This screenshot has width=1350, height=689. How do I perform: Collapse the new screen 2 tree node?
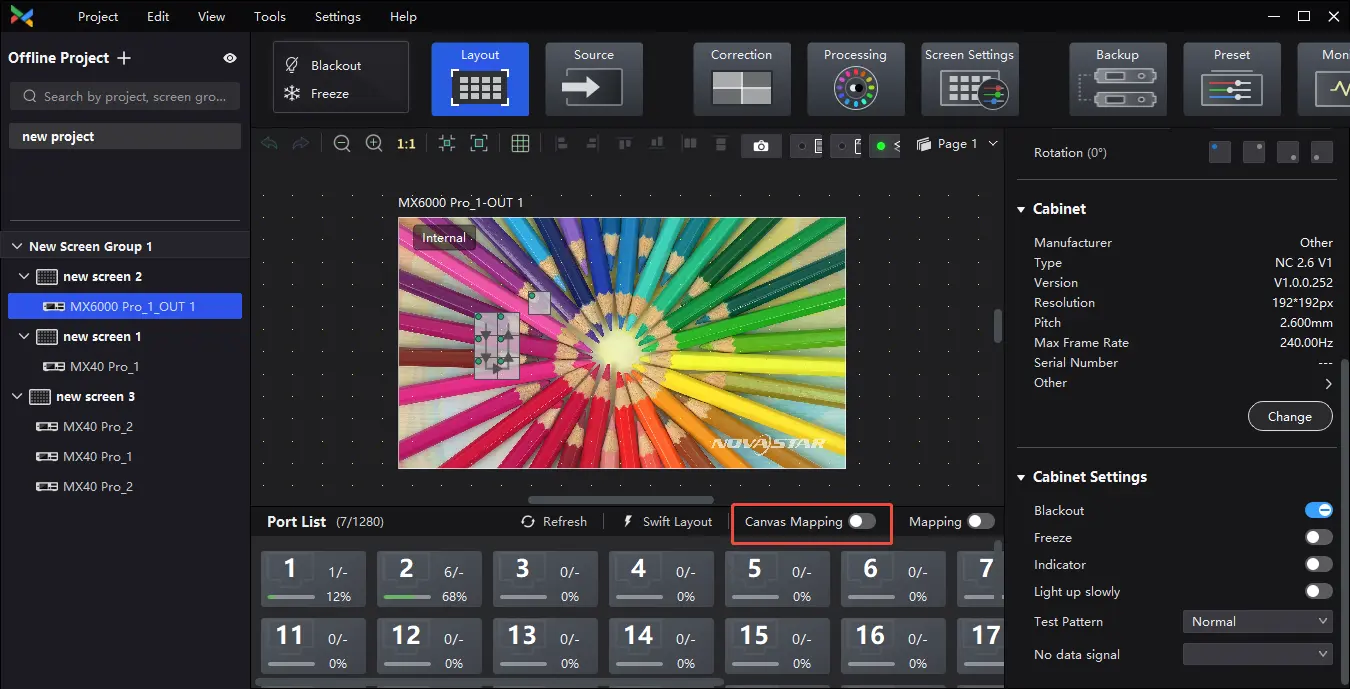25,277
